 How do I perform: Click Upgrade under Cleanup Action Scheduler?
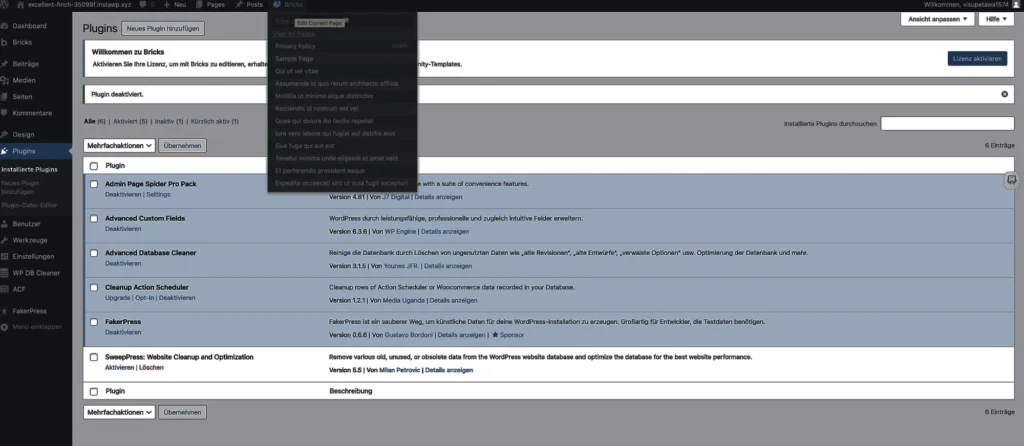pyautogui.click(x=118, y=298)
